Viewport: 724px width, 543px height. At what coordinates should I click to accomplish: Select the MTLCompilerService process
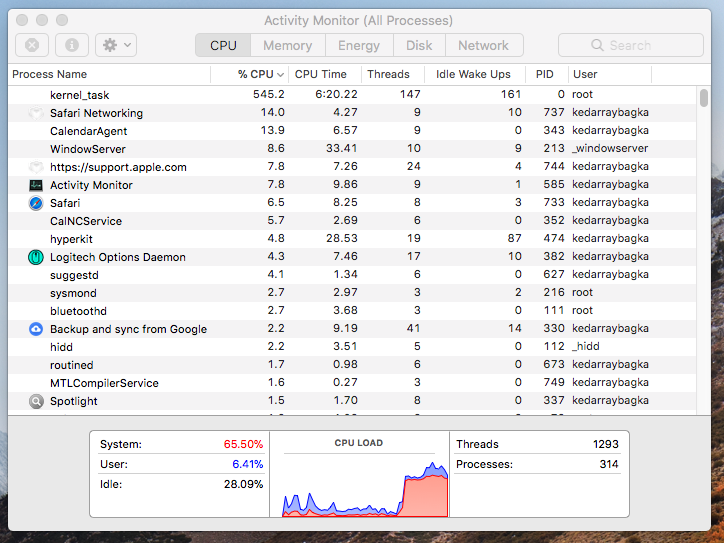(352, 383)
